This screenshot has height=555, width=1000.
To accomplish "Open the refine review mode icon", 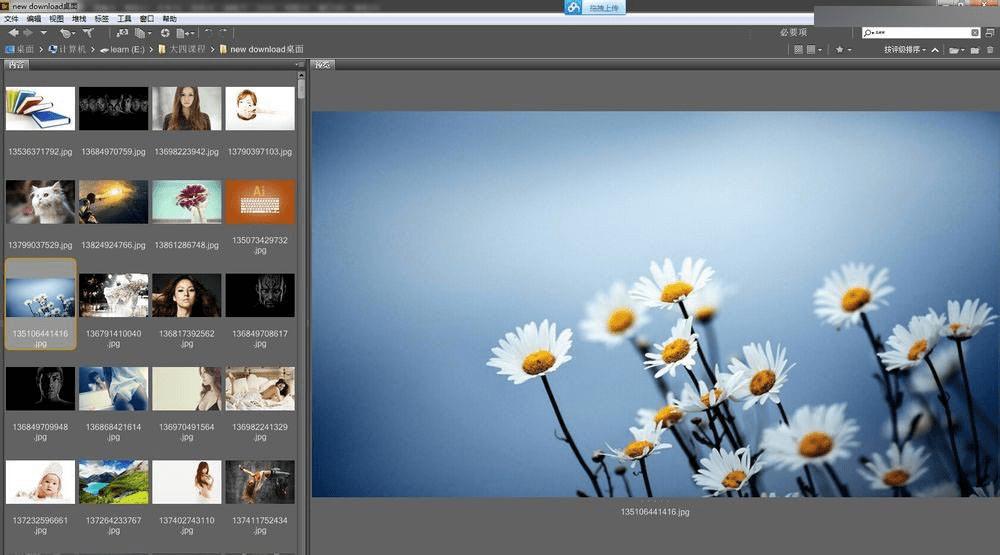I will click(x=143, y=33).
